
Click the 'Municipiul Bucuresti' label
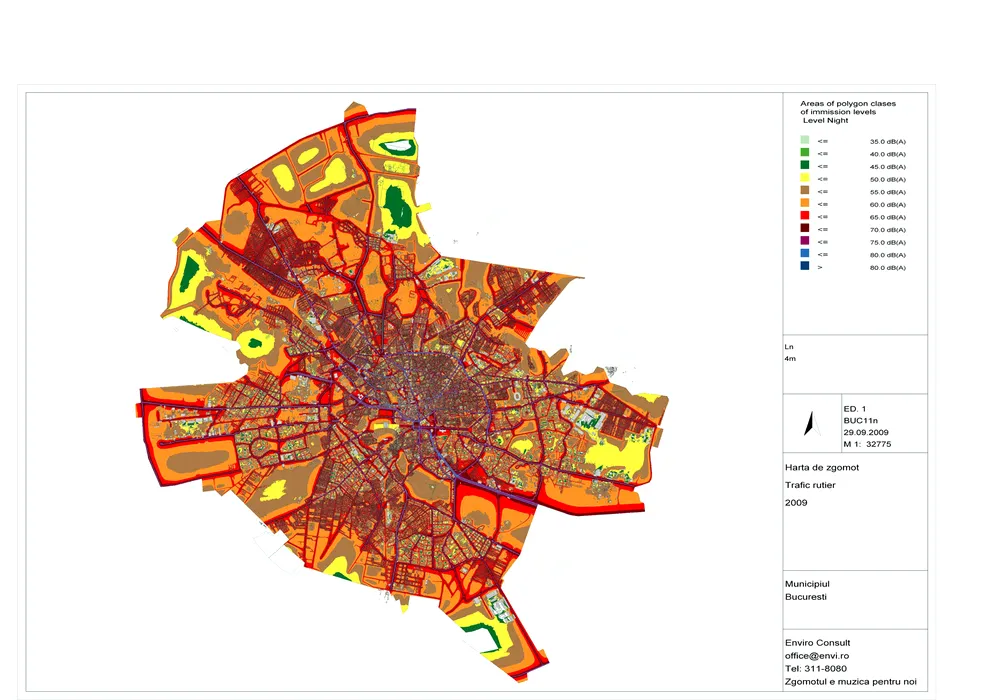pos(809,589)
